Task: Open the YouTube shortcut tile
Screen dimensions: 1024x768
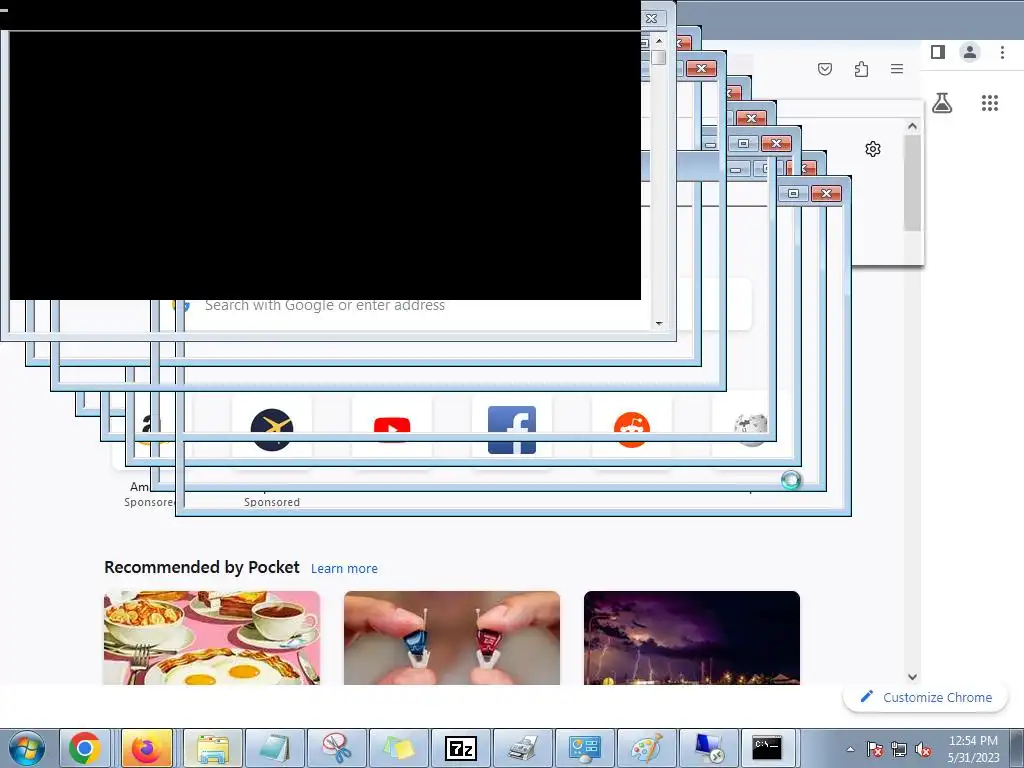Action: pyautogui.click(x=392, y=429)
